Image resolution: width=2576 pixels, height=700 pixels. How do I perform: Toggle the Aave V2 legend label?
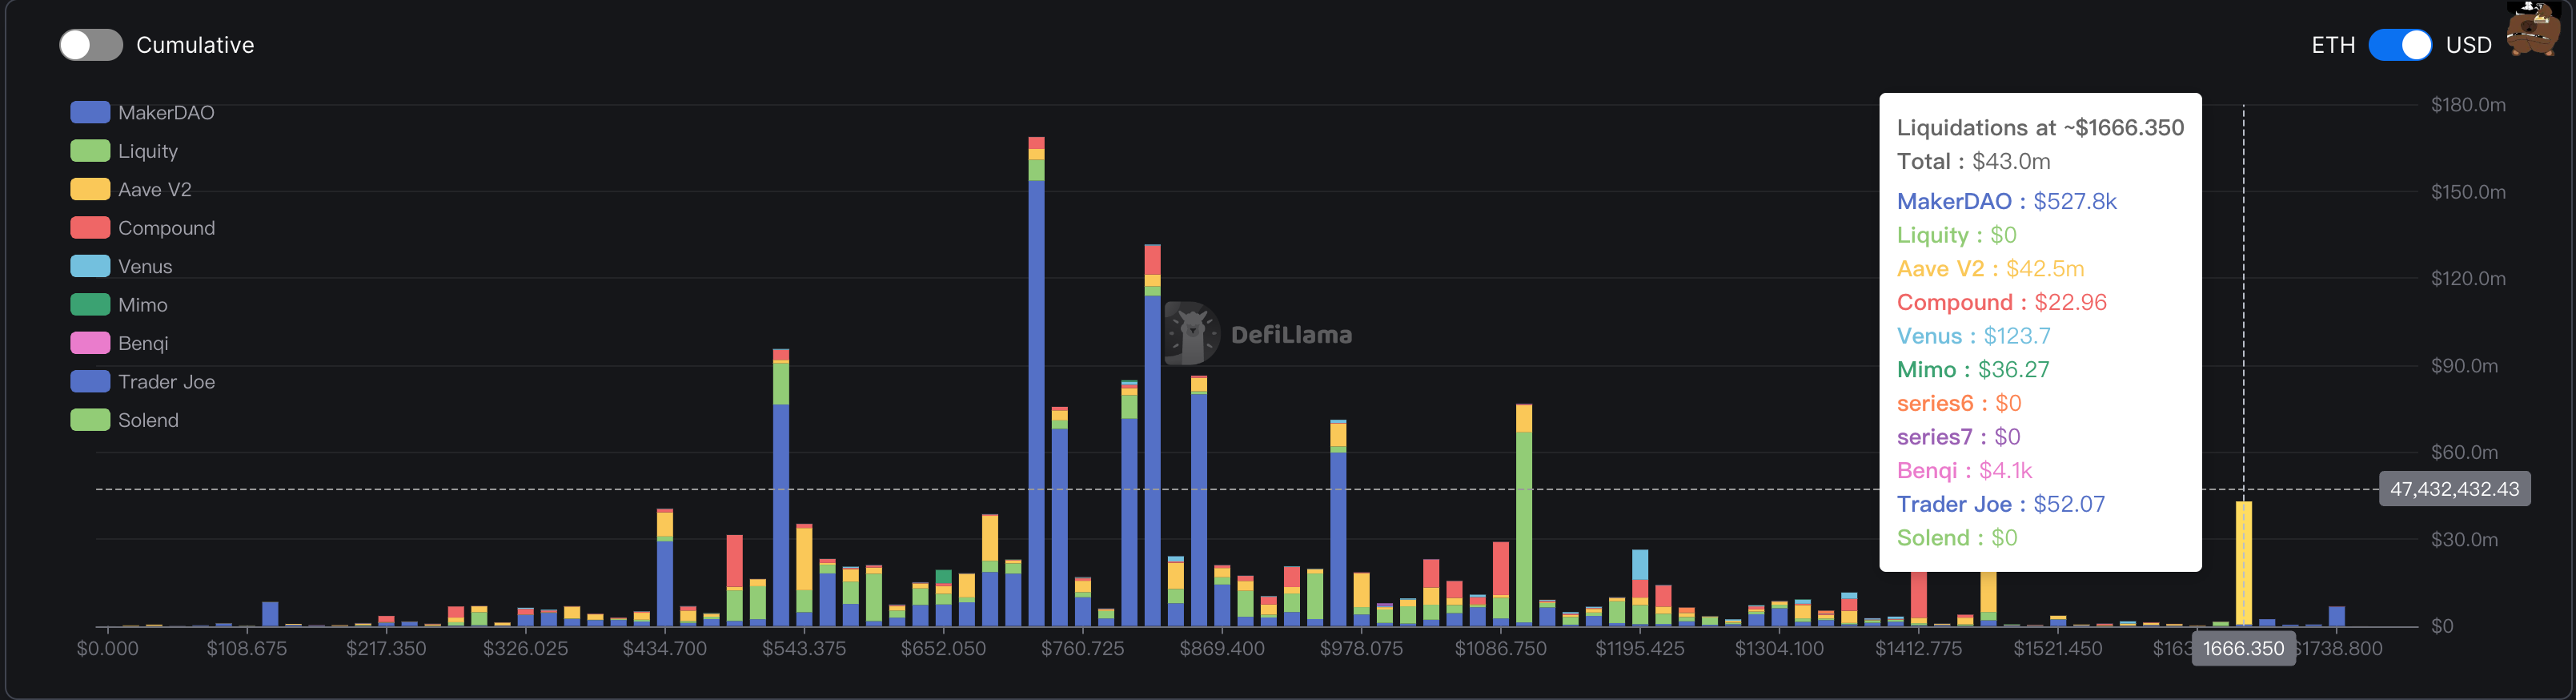155,190
